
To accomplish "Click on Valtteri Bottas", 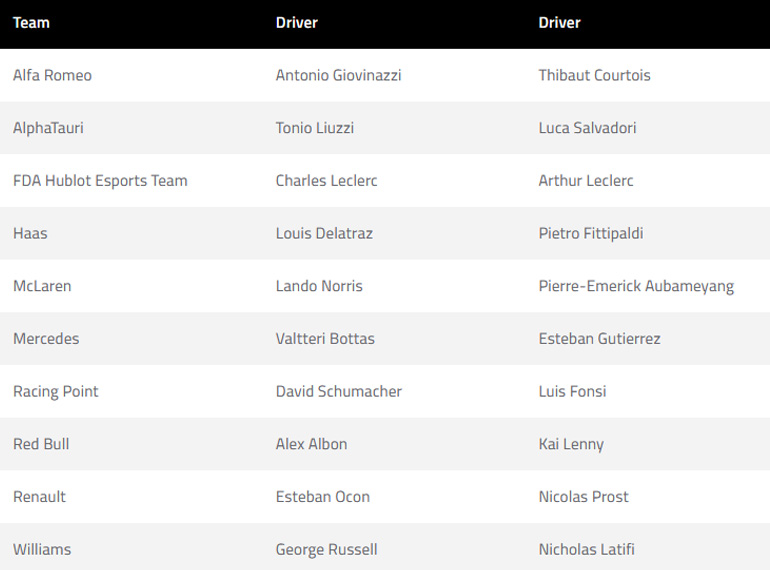I will tap(325, 339).
